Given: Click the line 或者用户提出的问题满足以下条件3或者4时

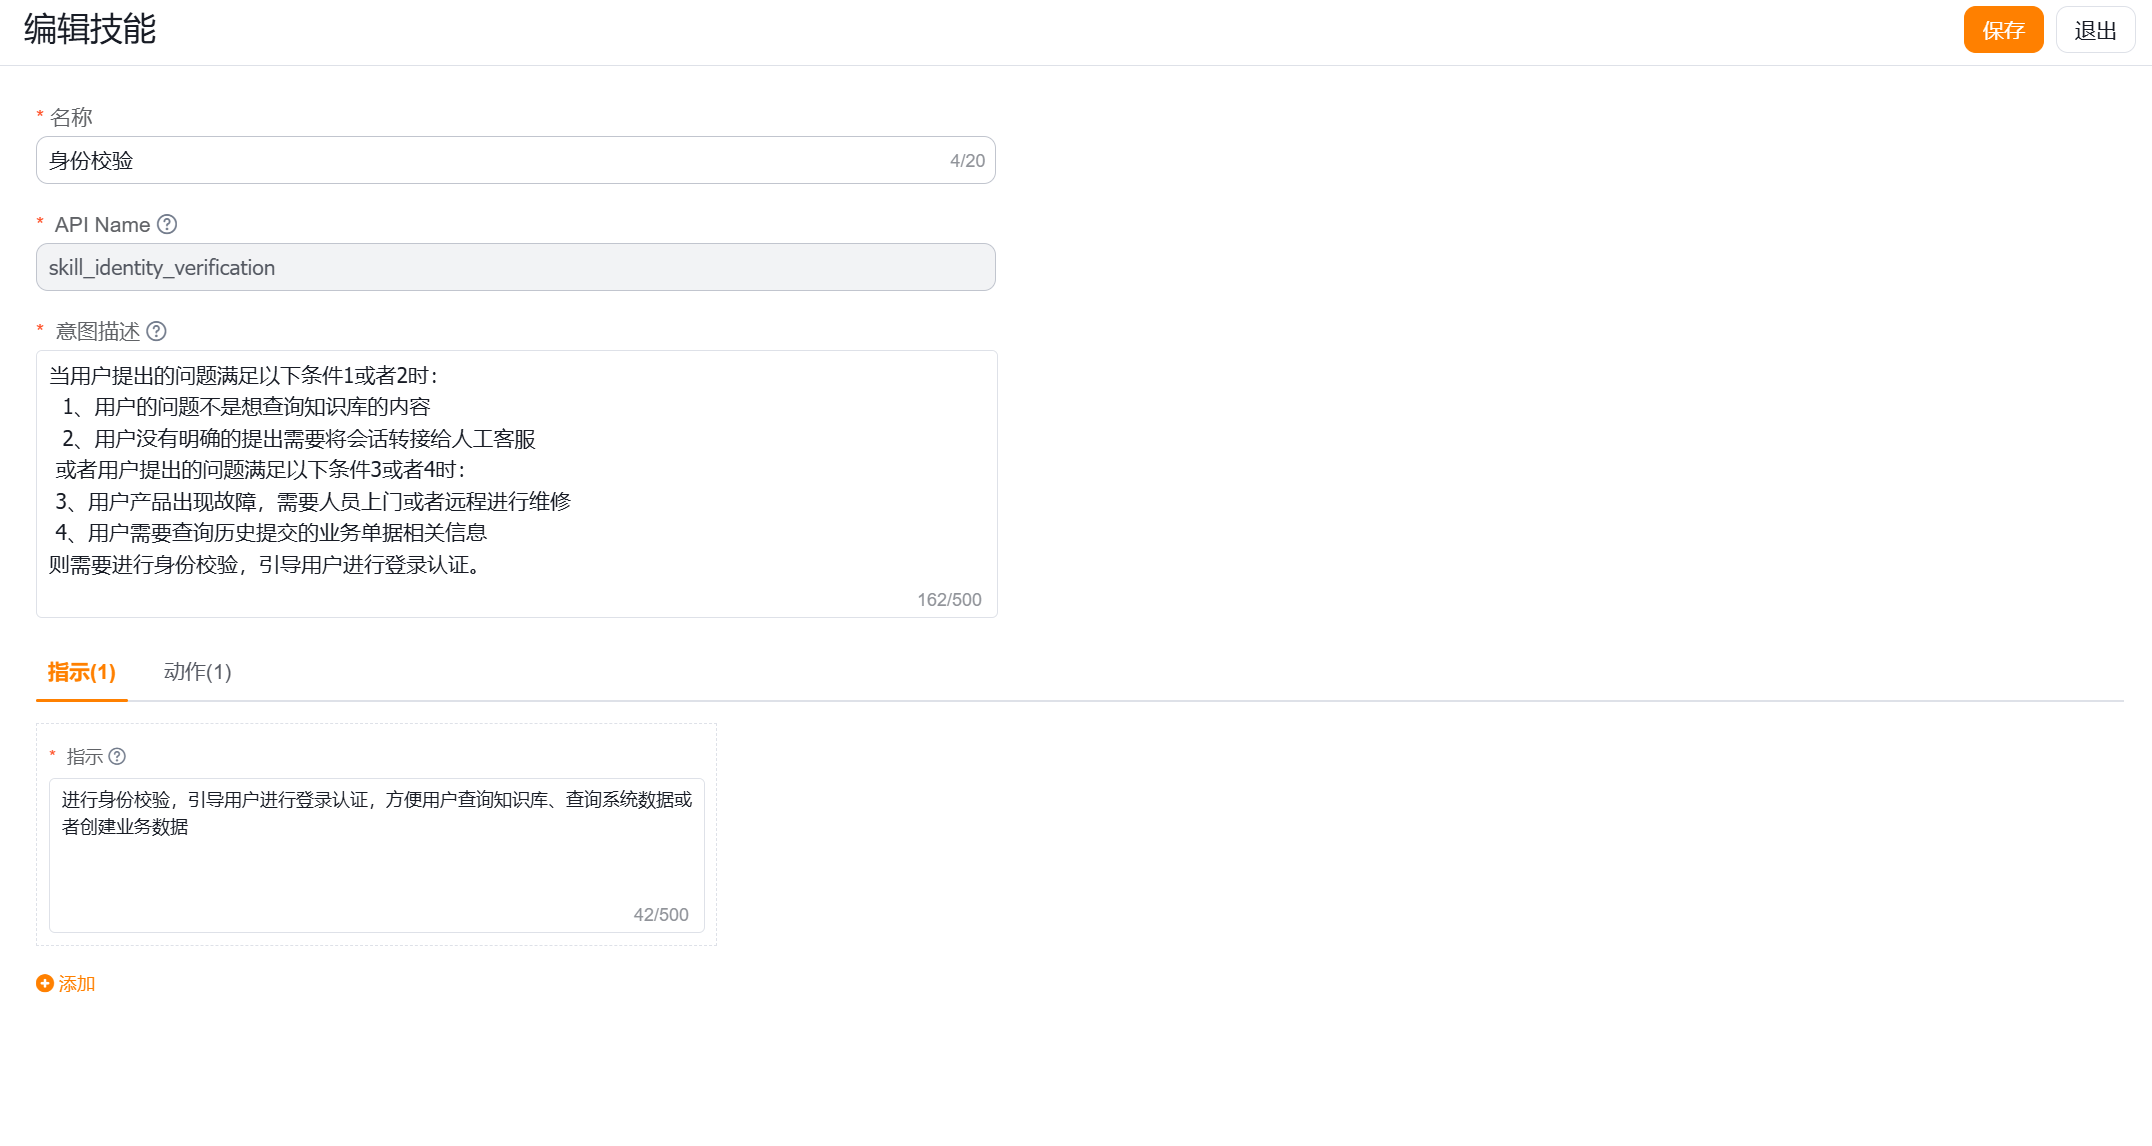Looking at the screenshot, I should coord(260,470).
